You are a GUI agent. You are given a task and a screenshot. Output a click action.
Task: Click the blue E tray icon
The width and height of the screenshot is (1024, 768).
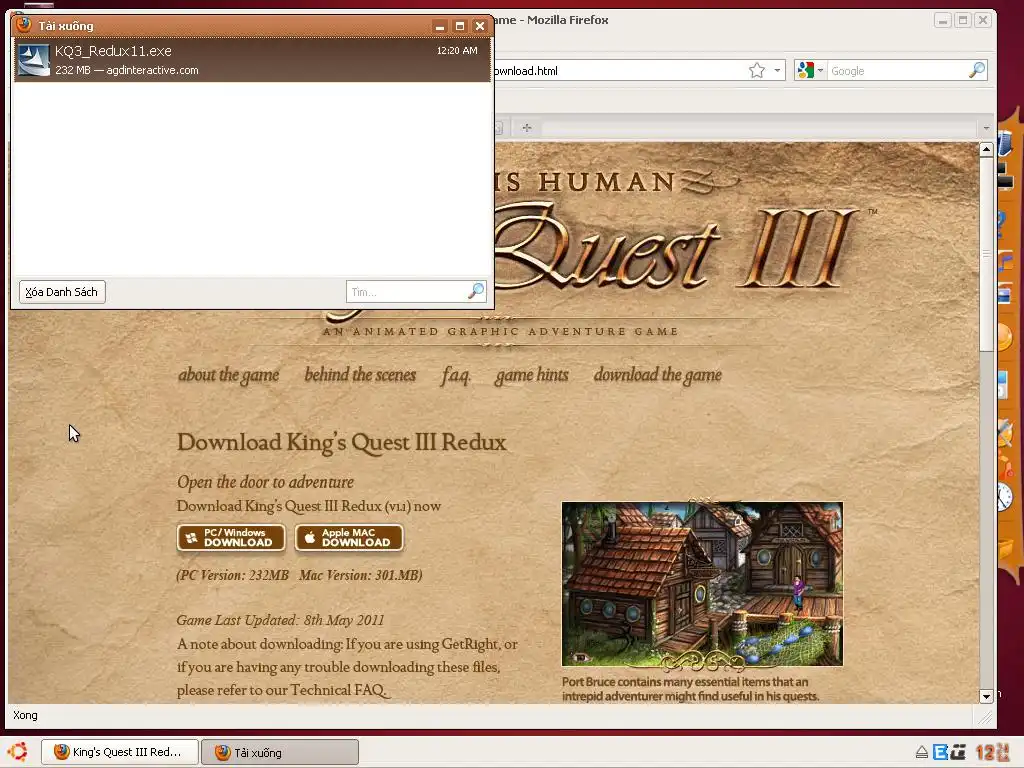tap(940, 752)
